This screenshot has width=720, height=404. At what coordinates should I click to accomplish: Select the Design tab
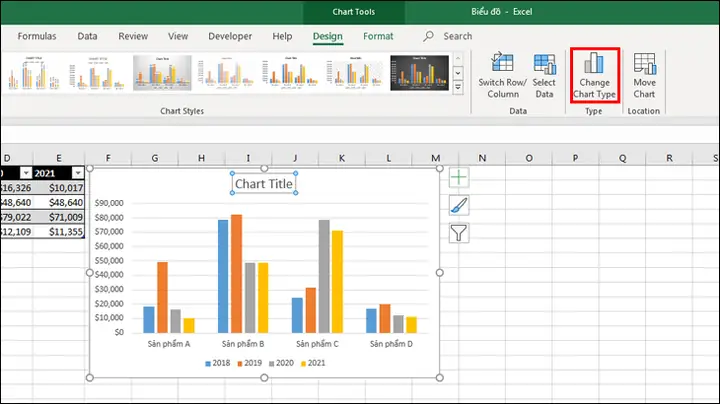(328, 36)
